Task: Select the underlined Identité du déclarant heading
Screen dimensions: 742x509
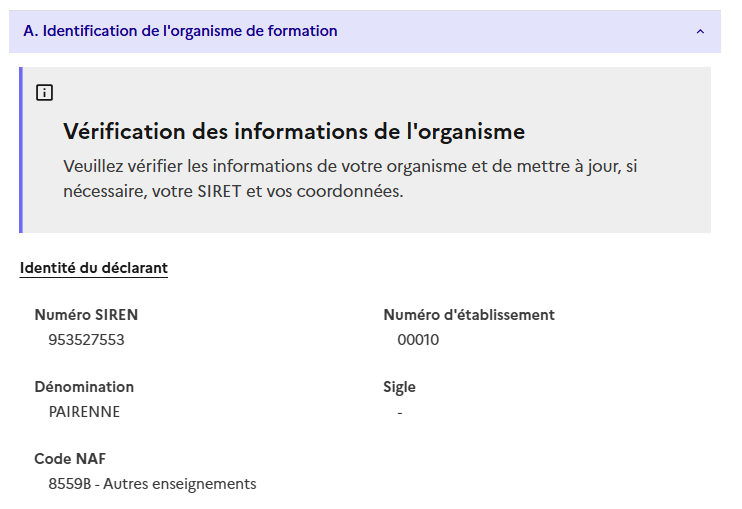Action: tap(94, 268)
